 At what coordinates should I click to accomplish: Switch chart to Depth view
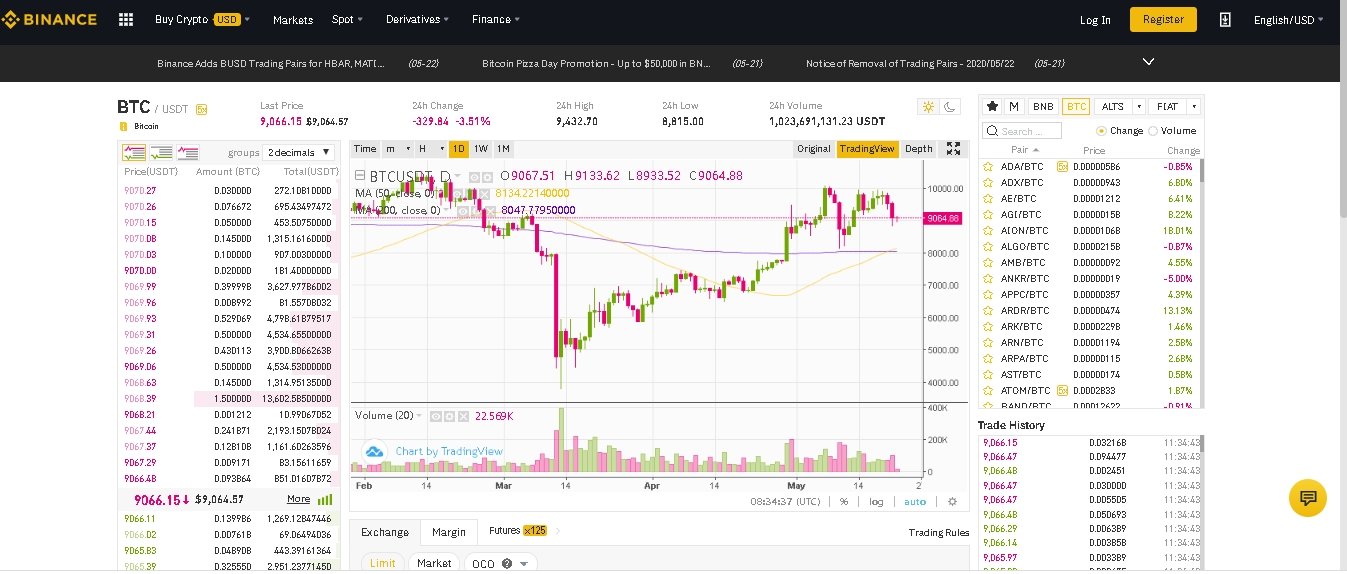[x=918, y=148]
